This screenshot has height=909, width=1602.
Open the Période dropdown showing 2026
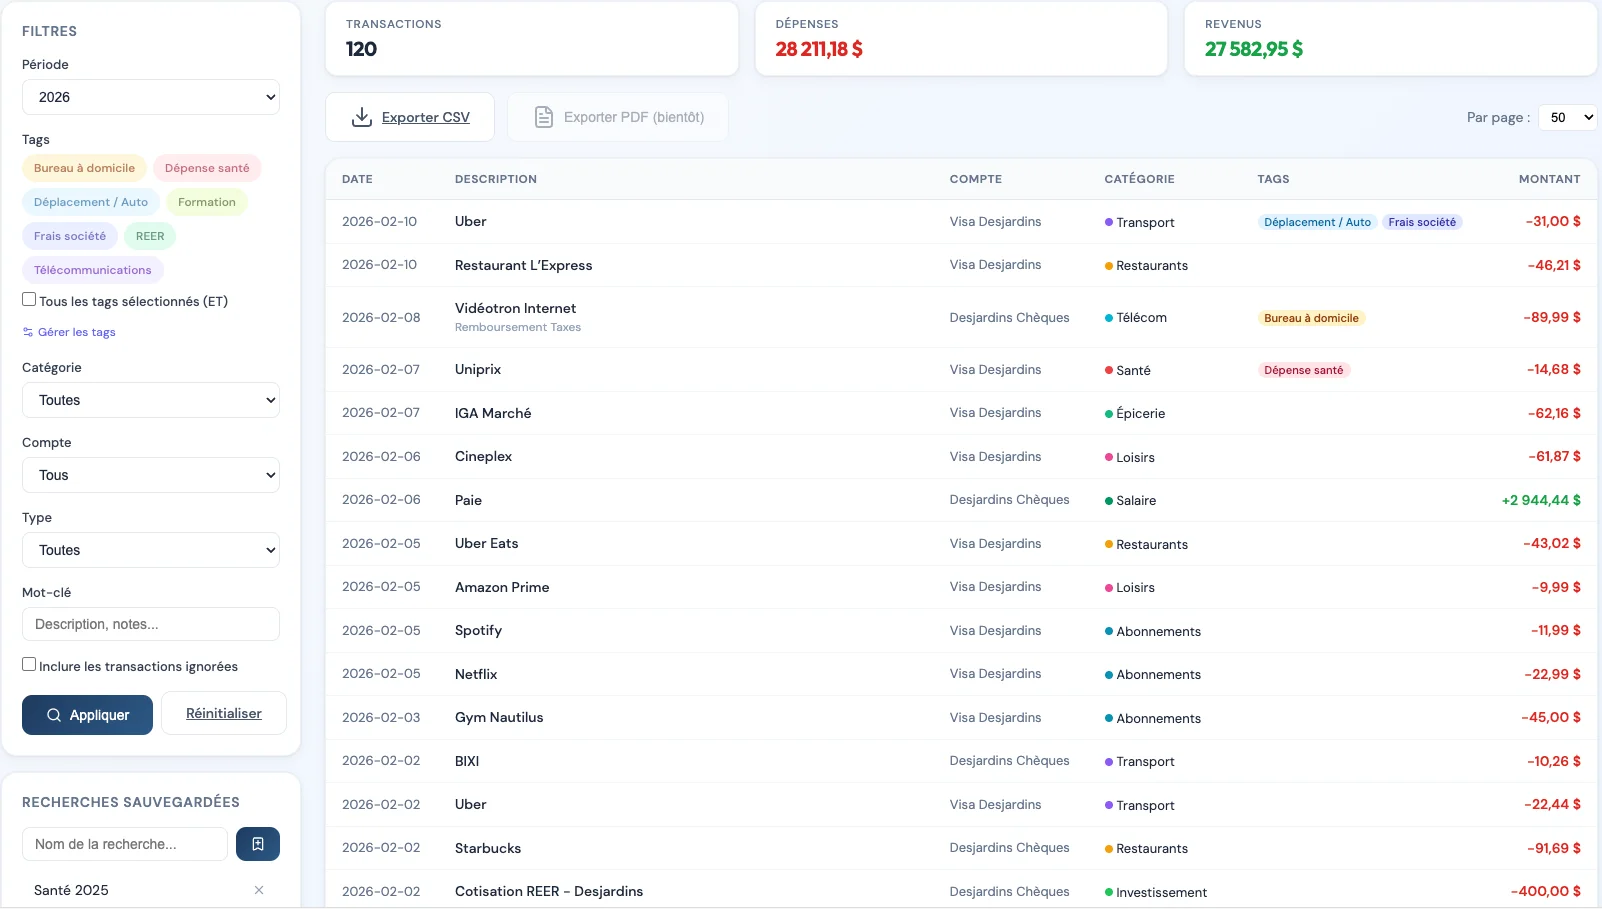pyautogui.click(x=151, y=97)
